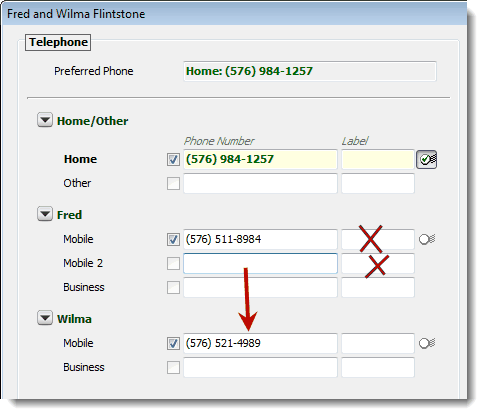Uncheck Wilma's Mobile checkbox
Screen dimensions: 484x416
(x=173, y=343)
